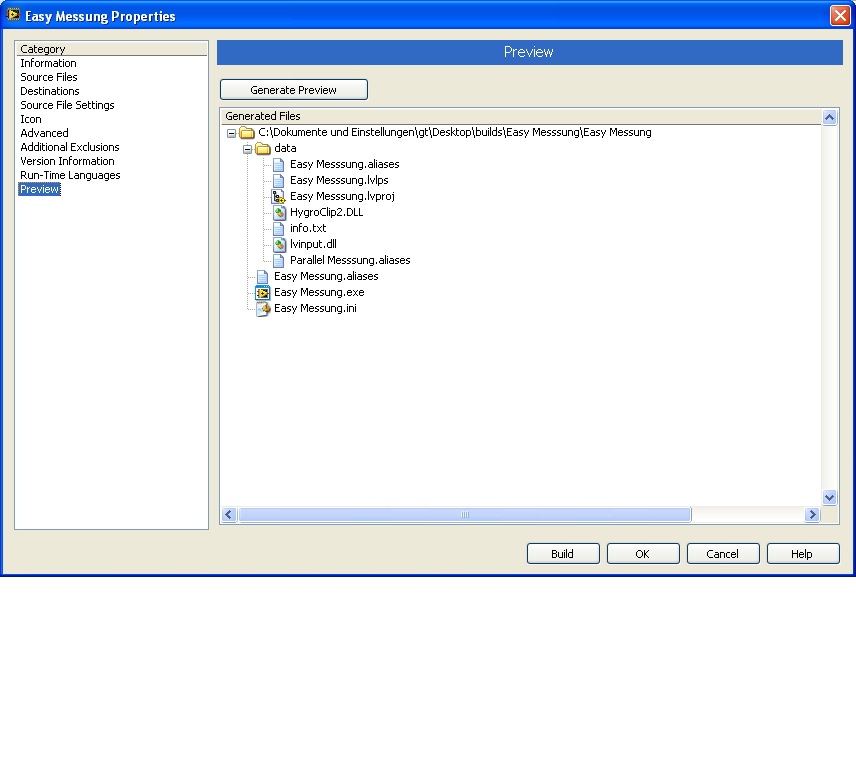Click the Easy Messung.ini settings icon

[263, 308]
